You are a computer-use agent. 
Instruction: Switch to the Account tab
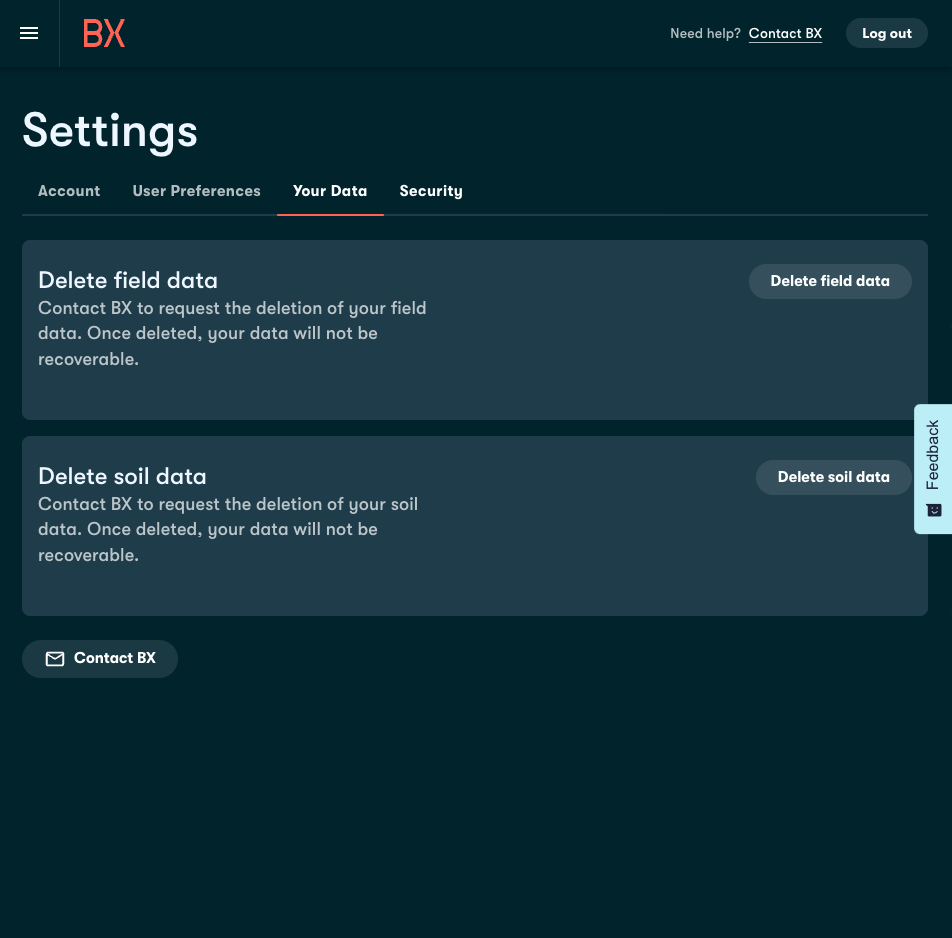click(x=69, y=191)
